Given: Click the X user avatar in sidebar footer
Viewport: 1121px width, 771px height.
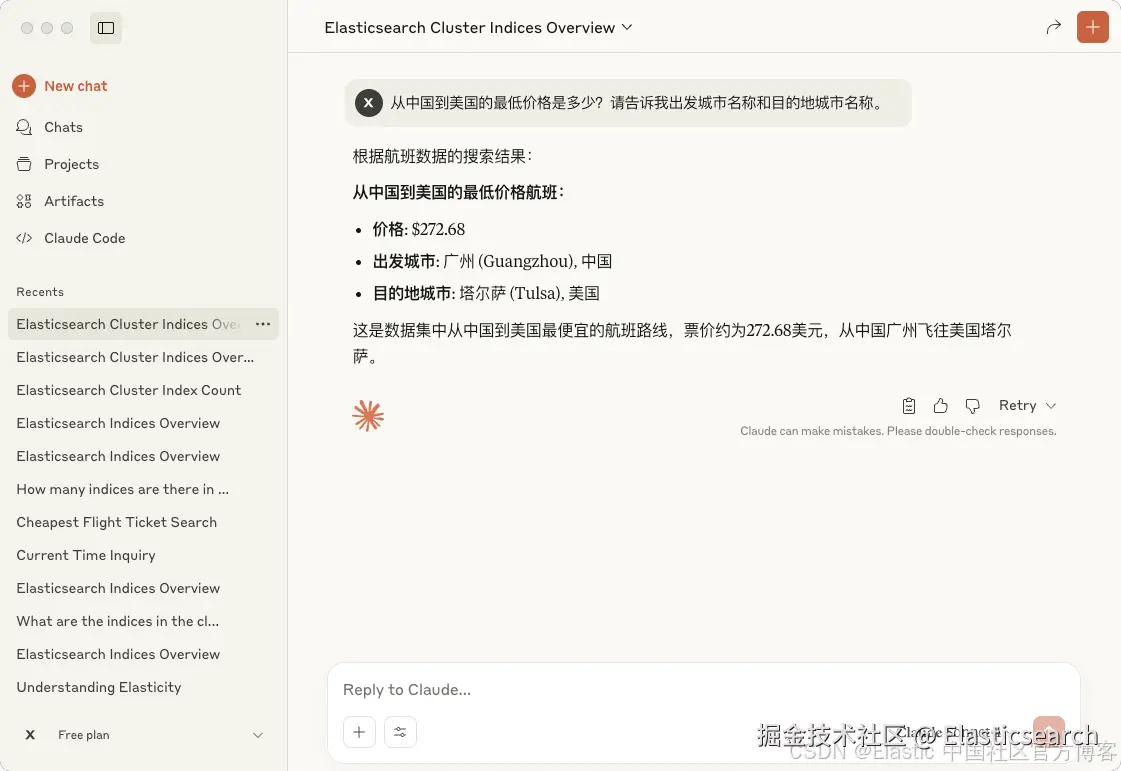Looking at the screenshot, I should [30, 735].
